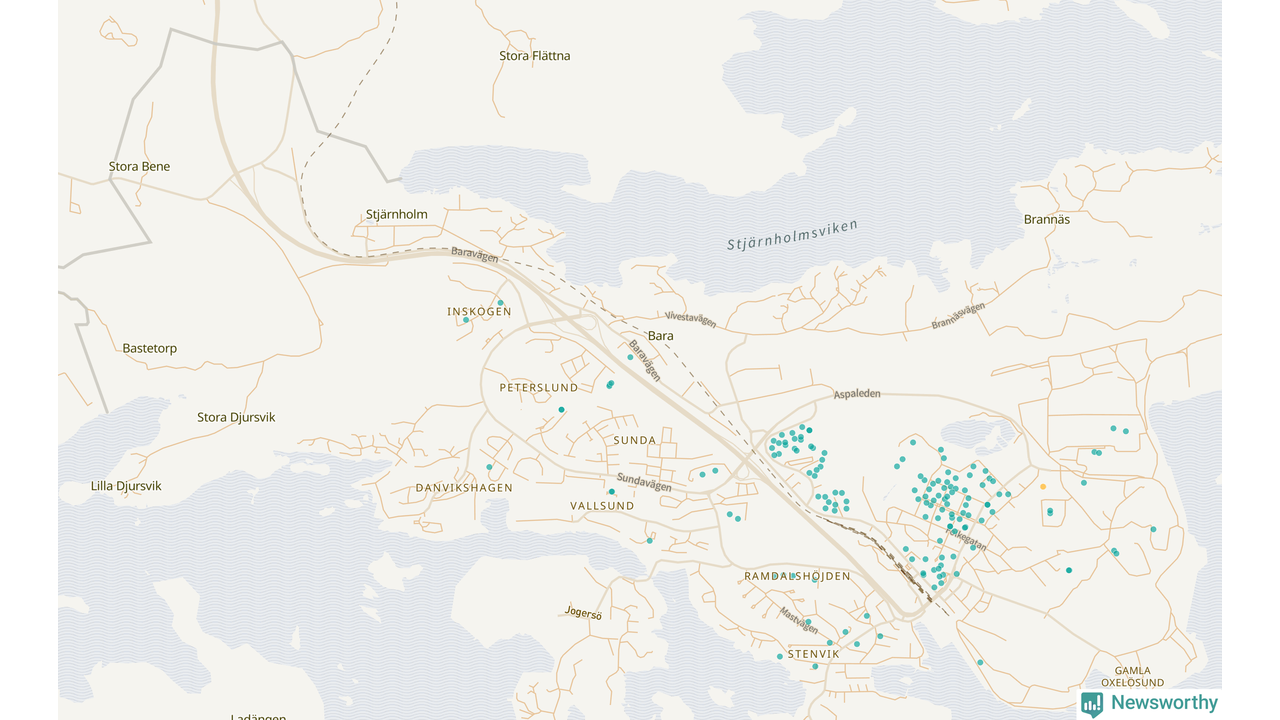Viewport: 1280px width, 720px height.
Task: Click the Brannäs place label
Action: point(1047,219)
